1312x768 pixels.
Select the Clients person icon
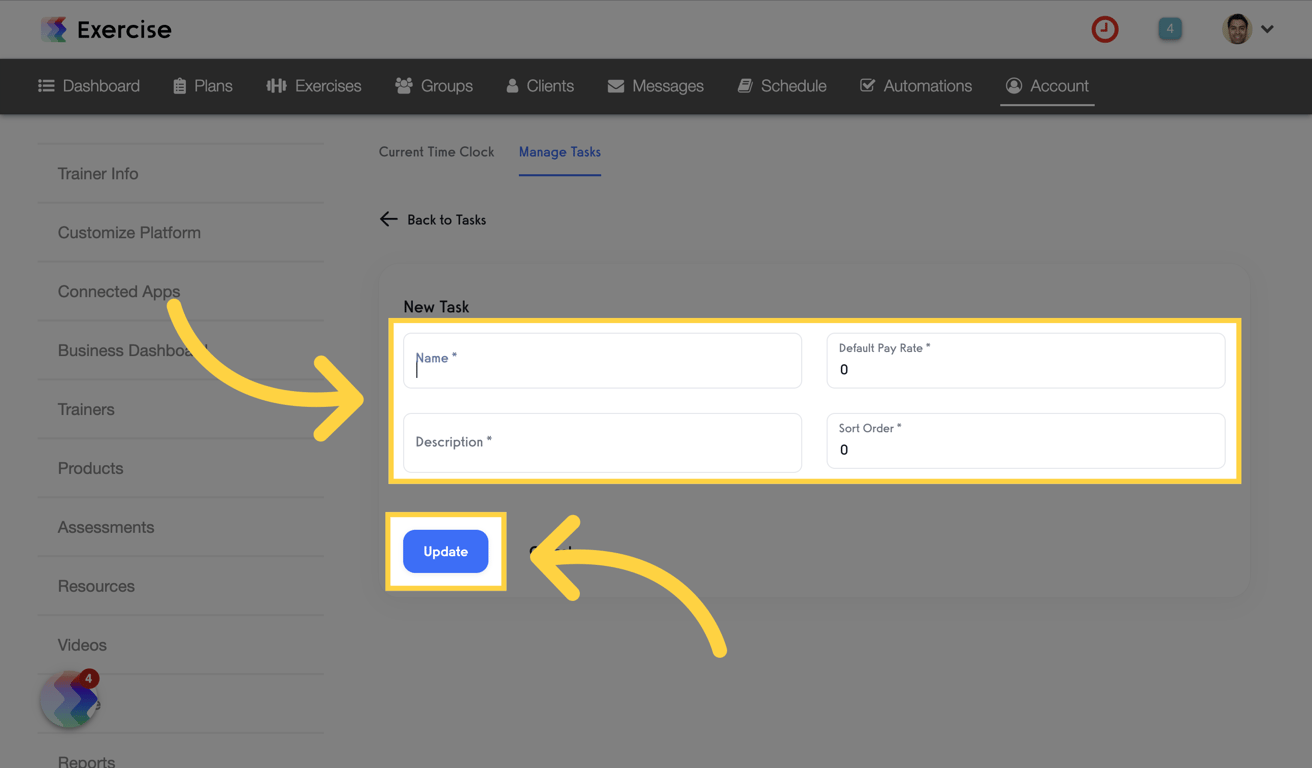coord(512,86)
